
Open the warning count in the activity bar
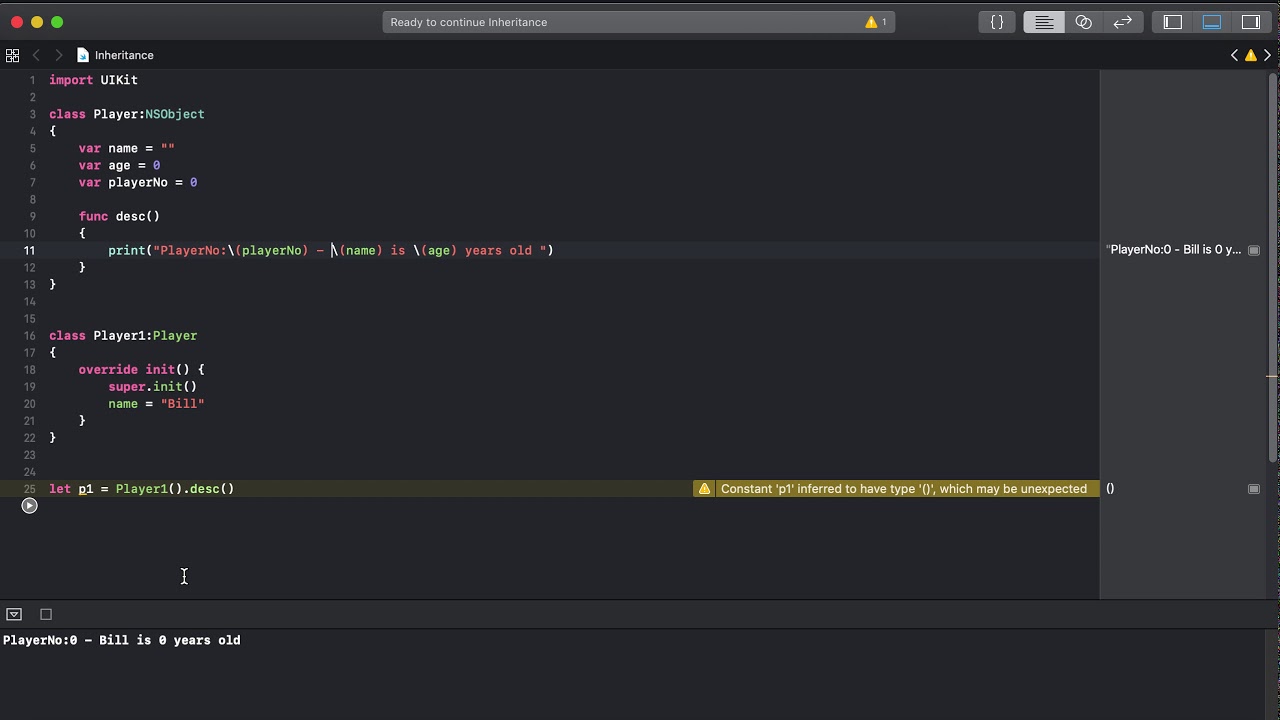click(876, 22)
